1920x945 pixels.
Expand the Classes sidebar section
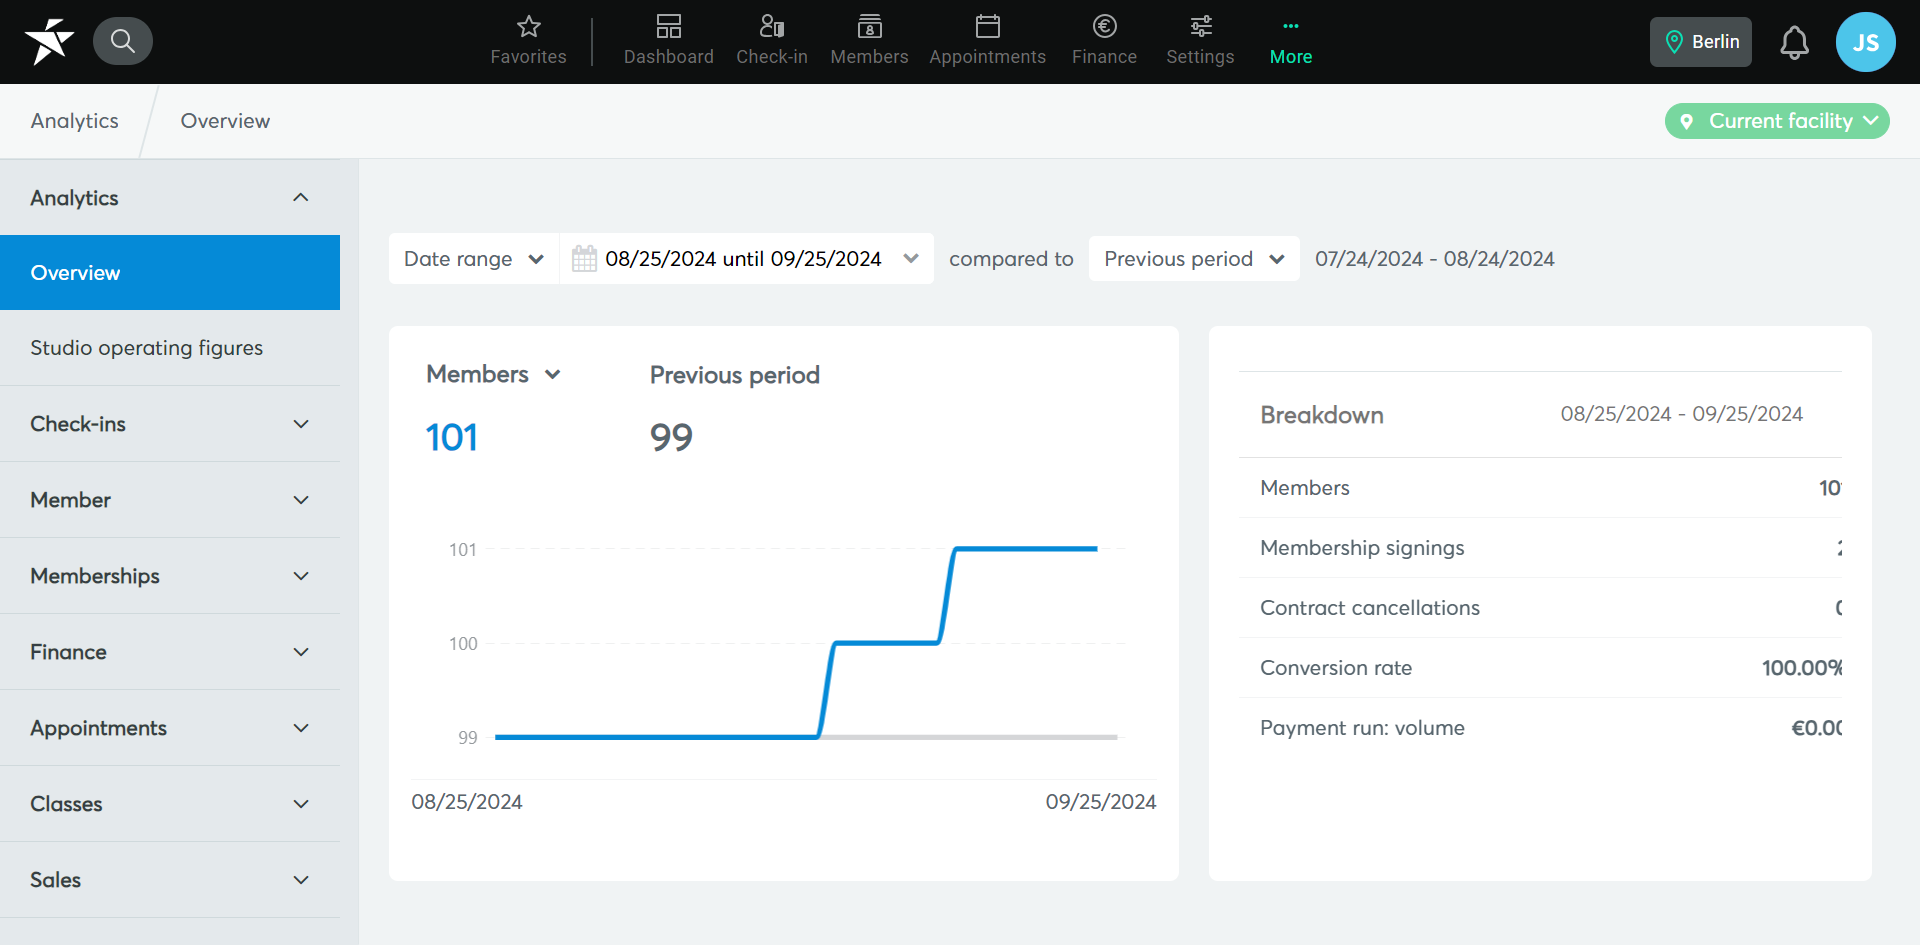coord(170,804)
